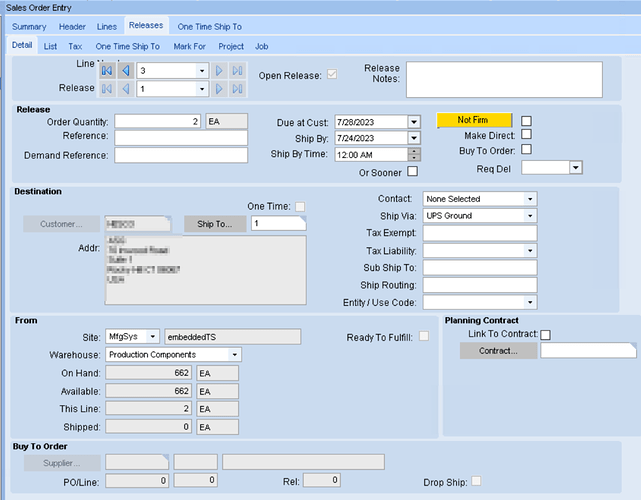
Task: Open the Tax sub-tab
Action: (x=75, y=47)
